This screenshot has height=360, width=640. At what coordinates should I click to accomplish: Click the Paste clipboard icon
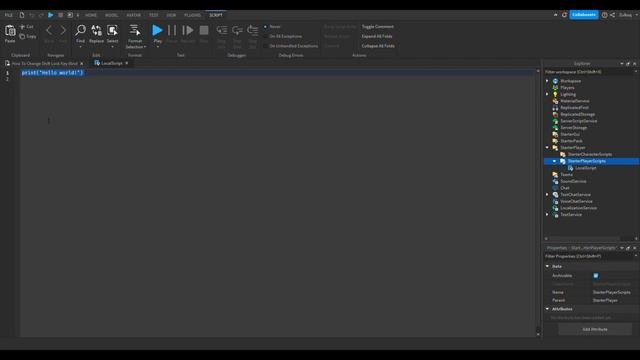click(x=10, y=31)
